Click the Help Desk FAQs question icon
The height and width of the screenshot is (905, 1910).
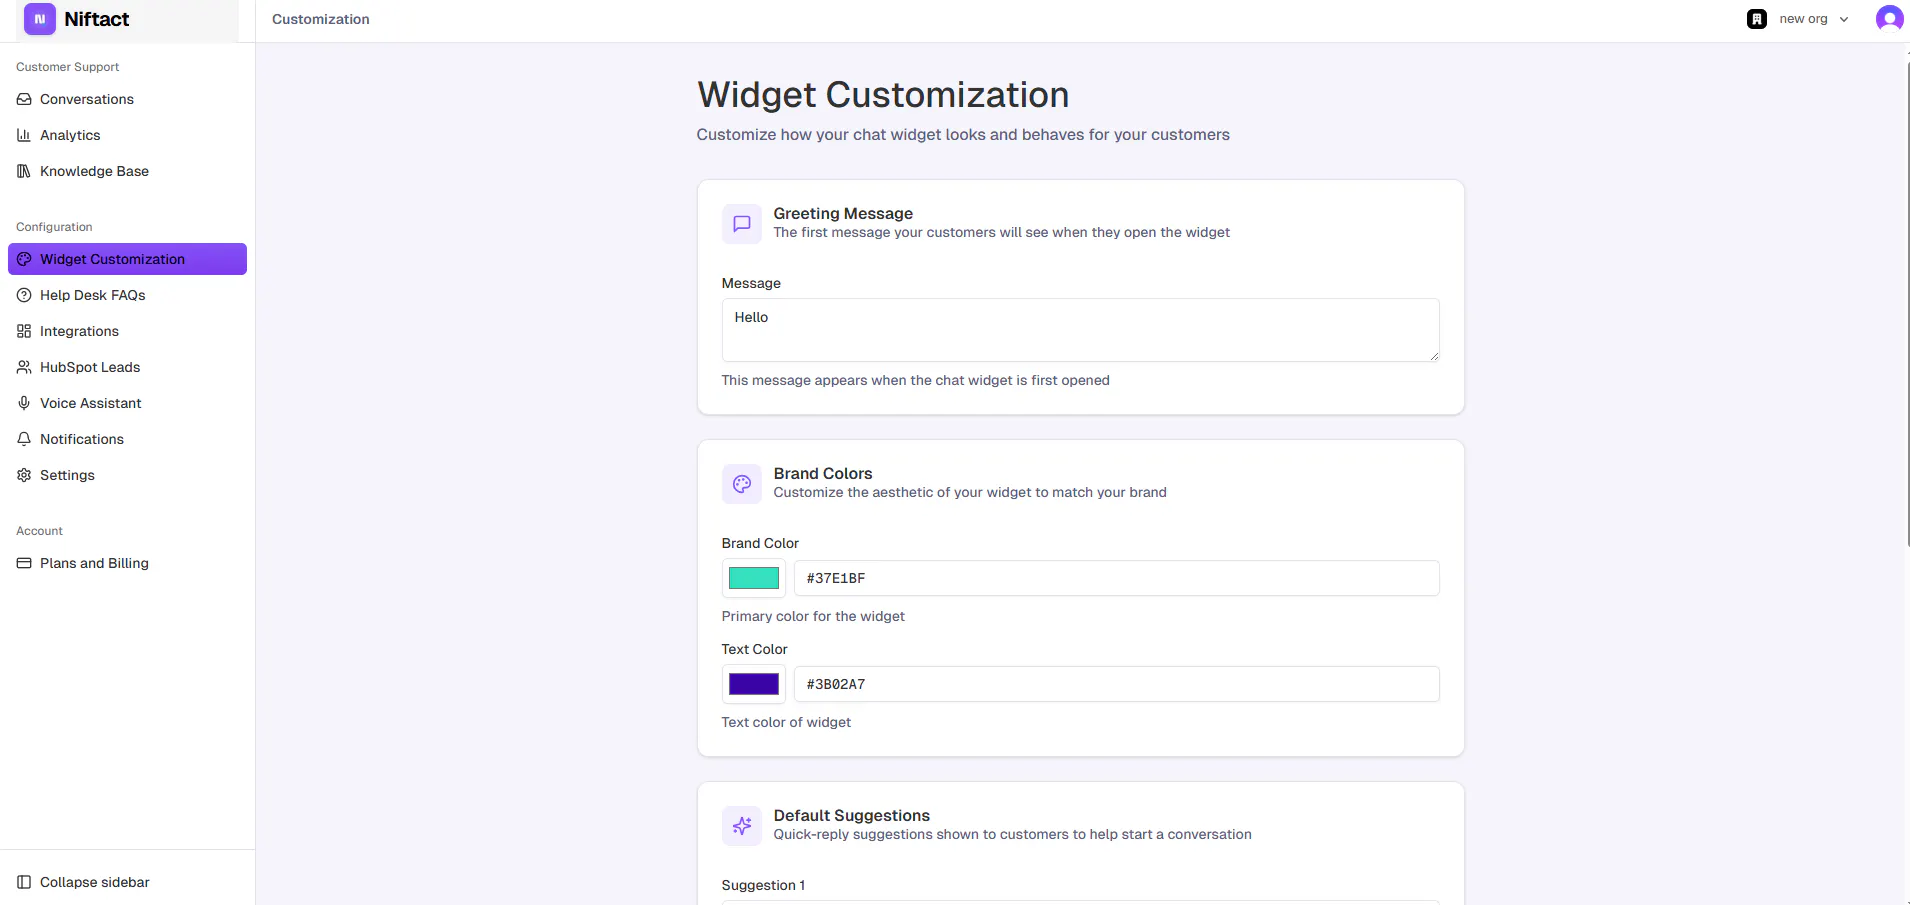[x=24, y=295]
